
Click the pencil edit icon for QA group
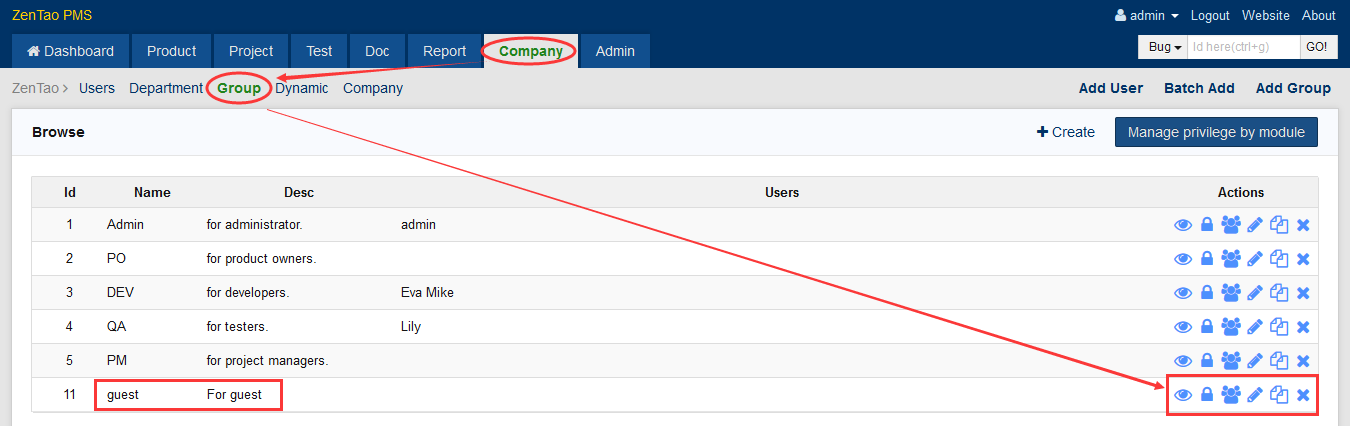1255,327
